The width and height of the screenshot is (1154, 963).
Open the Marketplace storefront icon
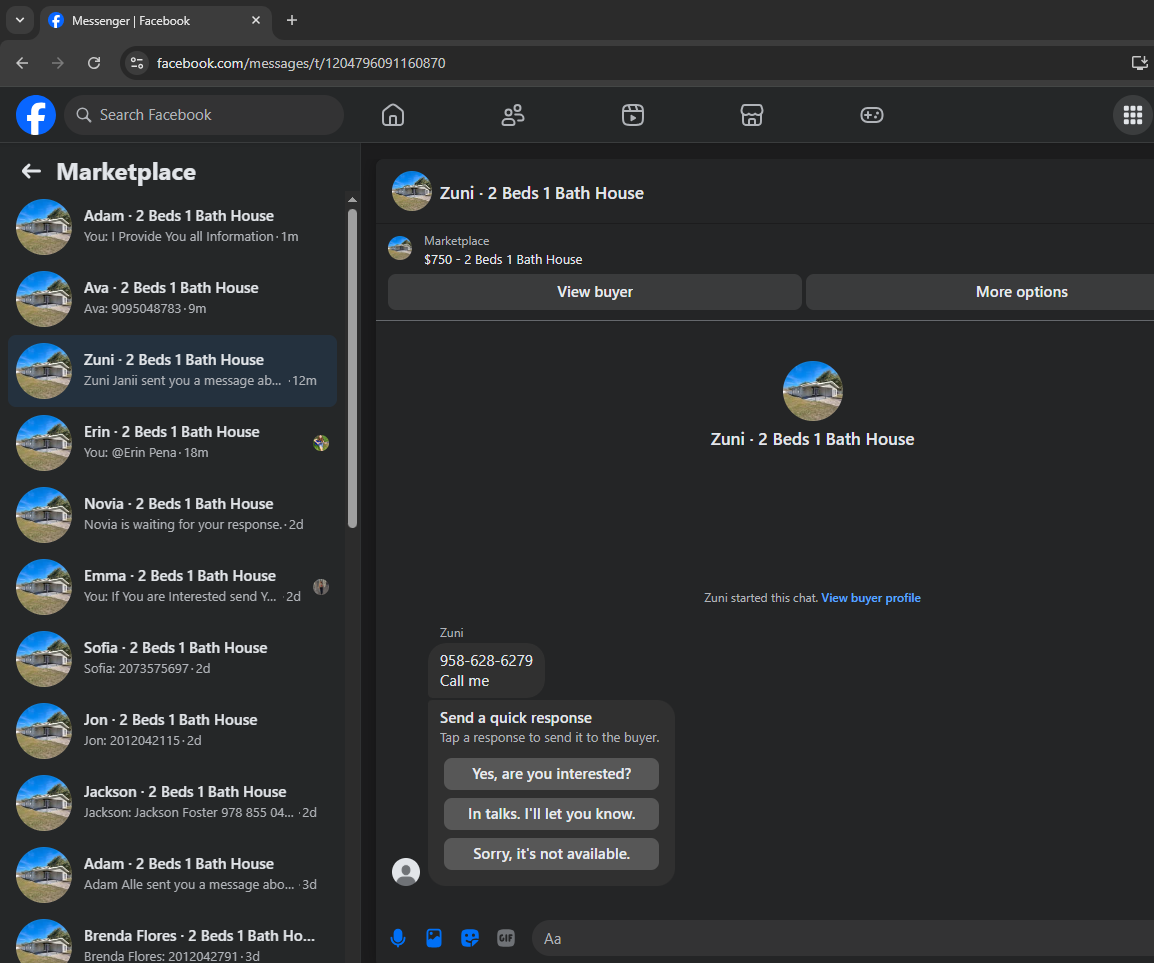tap(751, 115)
